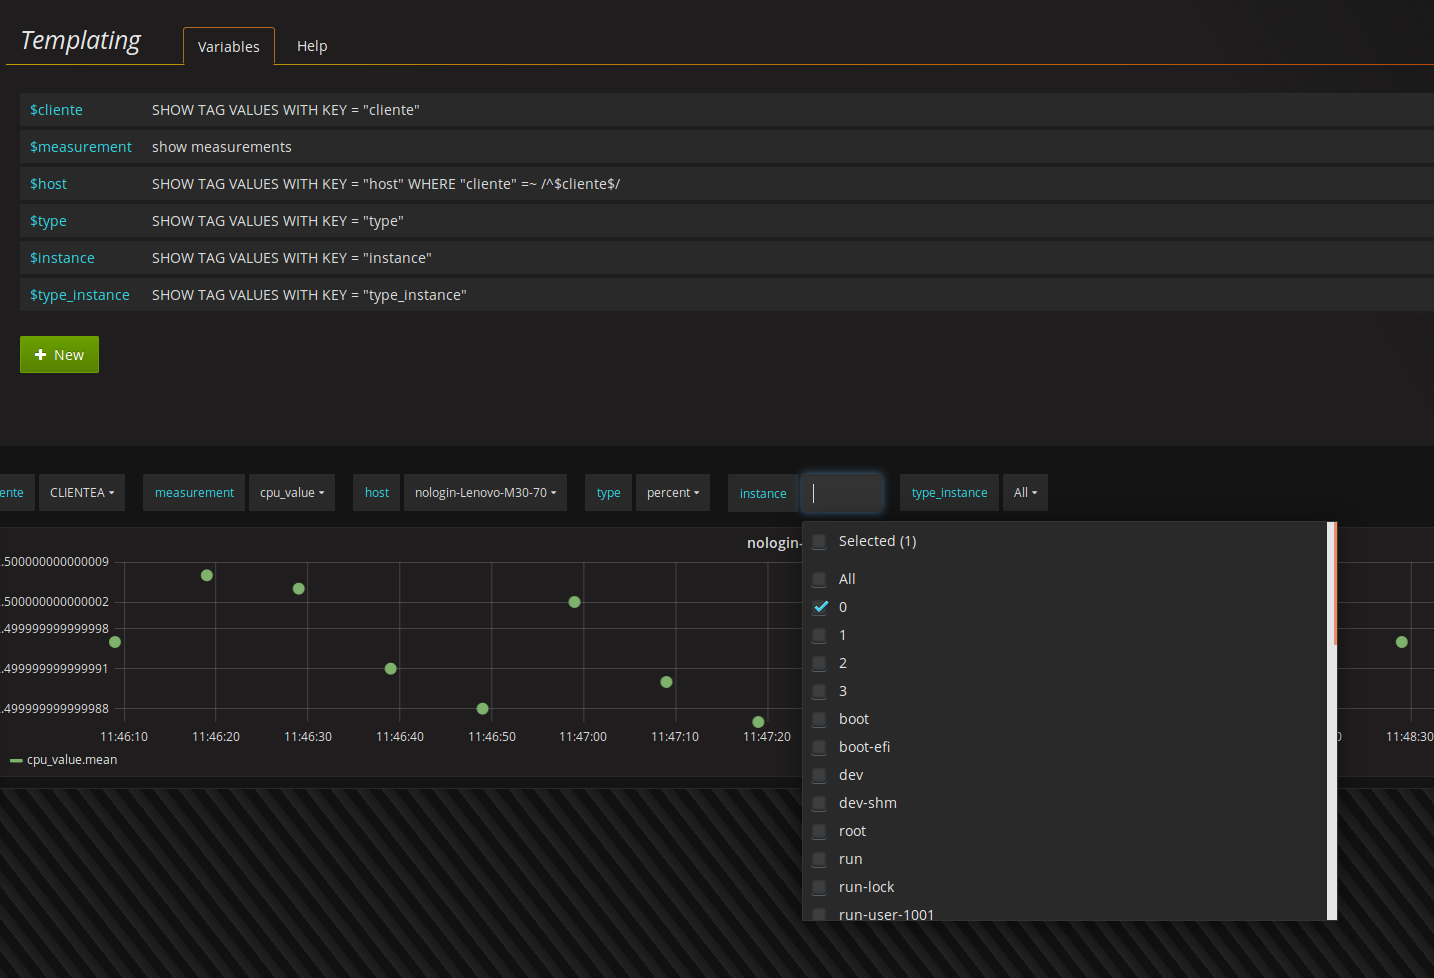Uncheck the 0 instance option

coord(820,607)
